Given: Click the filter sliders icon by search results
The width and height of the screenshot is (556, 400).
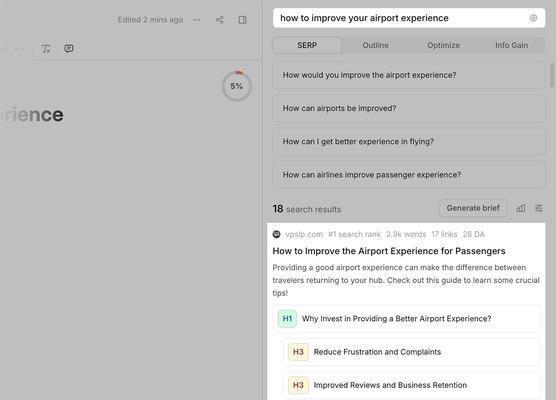Looking at the screenshot, I should (x=539, y=208).
